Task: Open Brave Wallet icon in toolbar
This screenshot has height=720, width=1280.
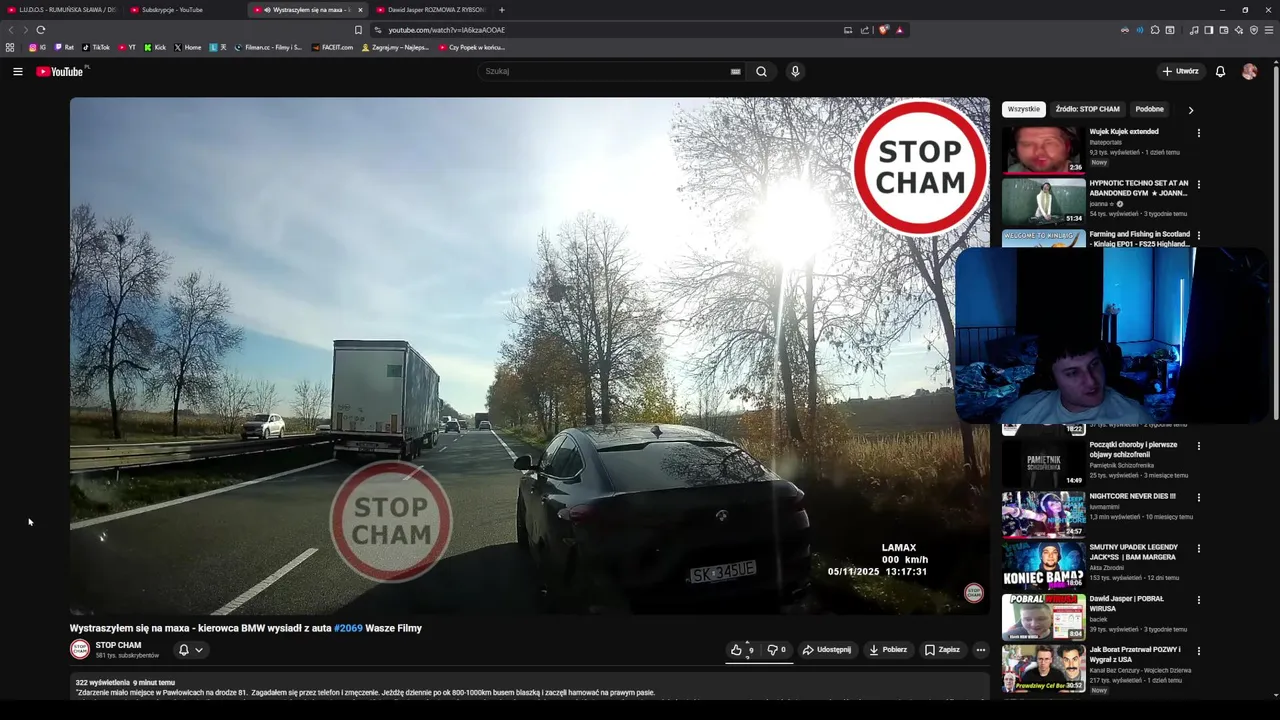Action: click(1224, 30)
